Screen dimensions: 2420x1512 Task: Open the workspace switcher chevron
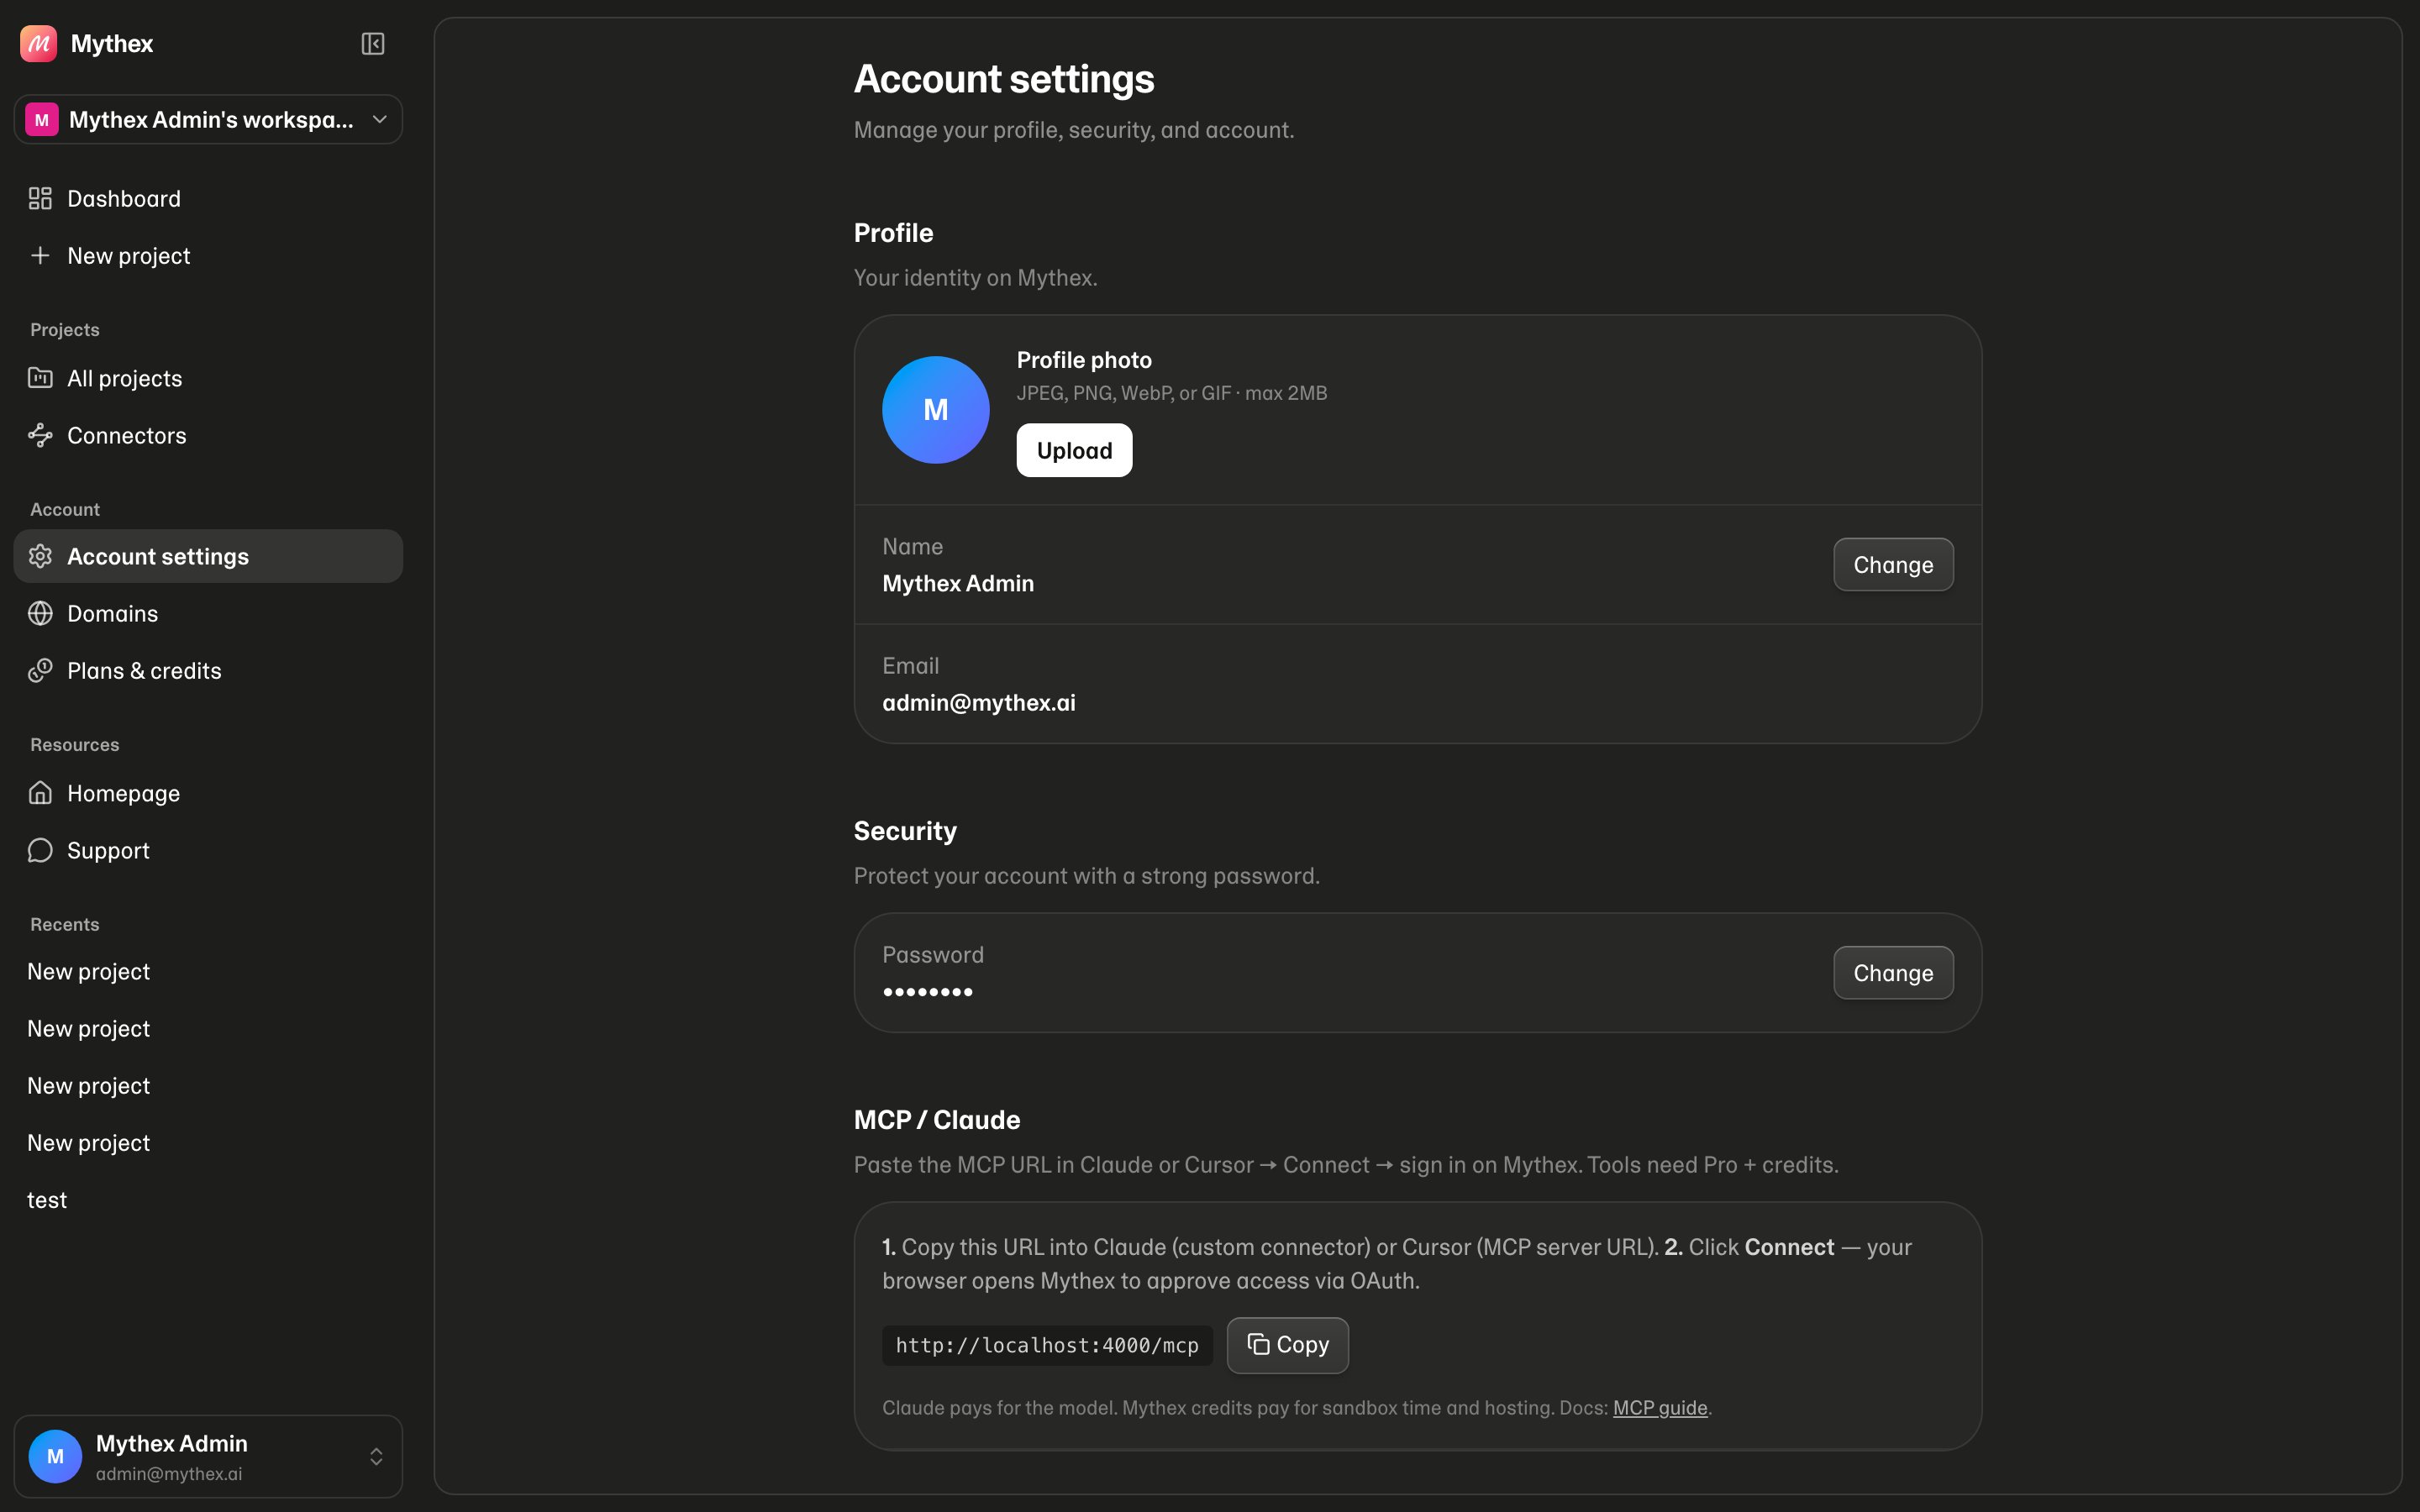click(x=380, y=120)
